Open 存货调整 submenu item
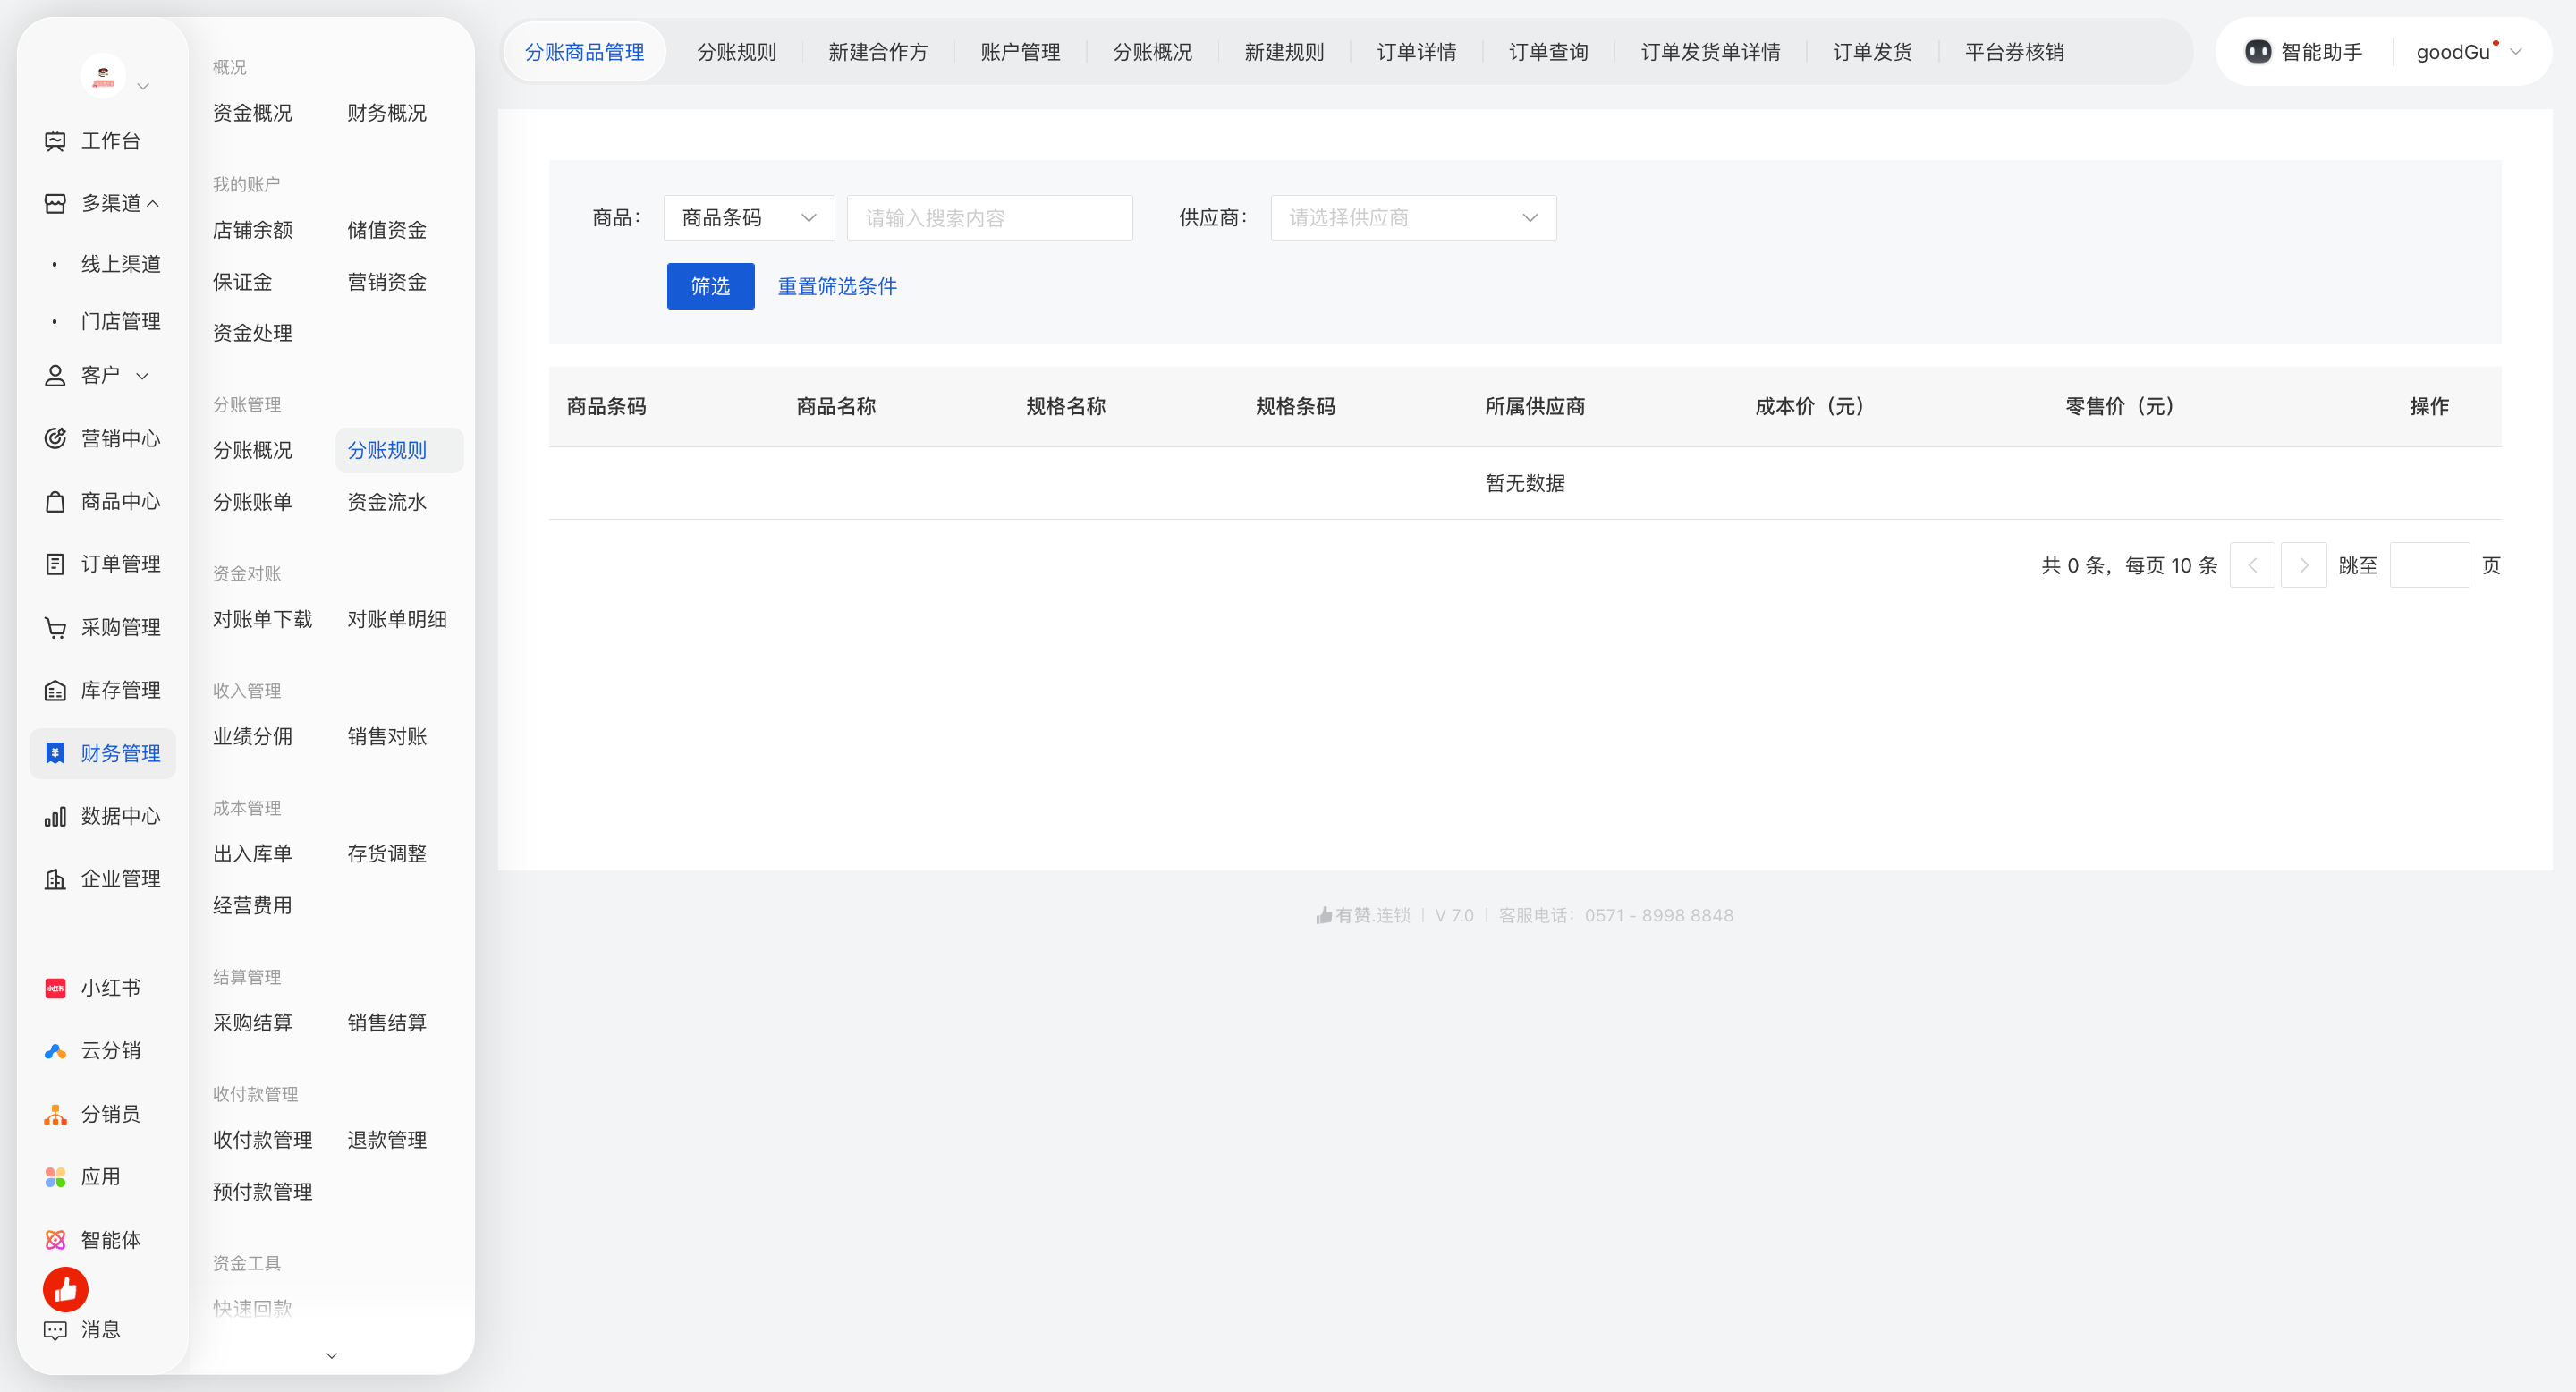2576x1392 pixels. point(387,854)
